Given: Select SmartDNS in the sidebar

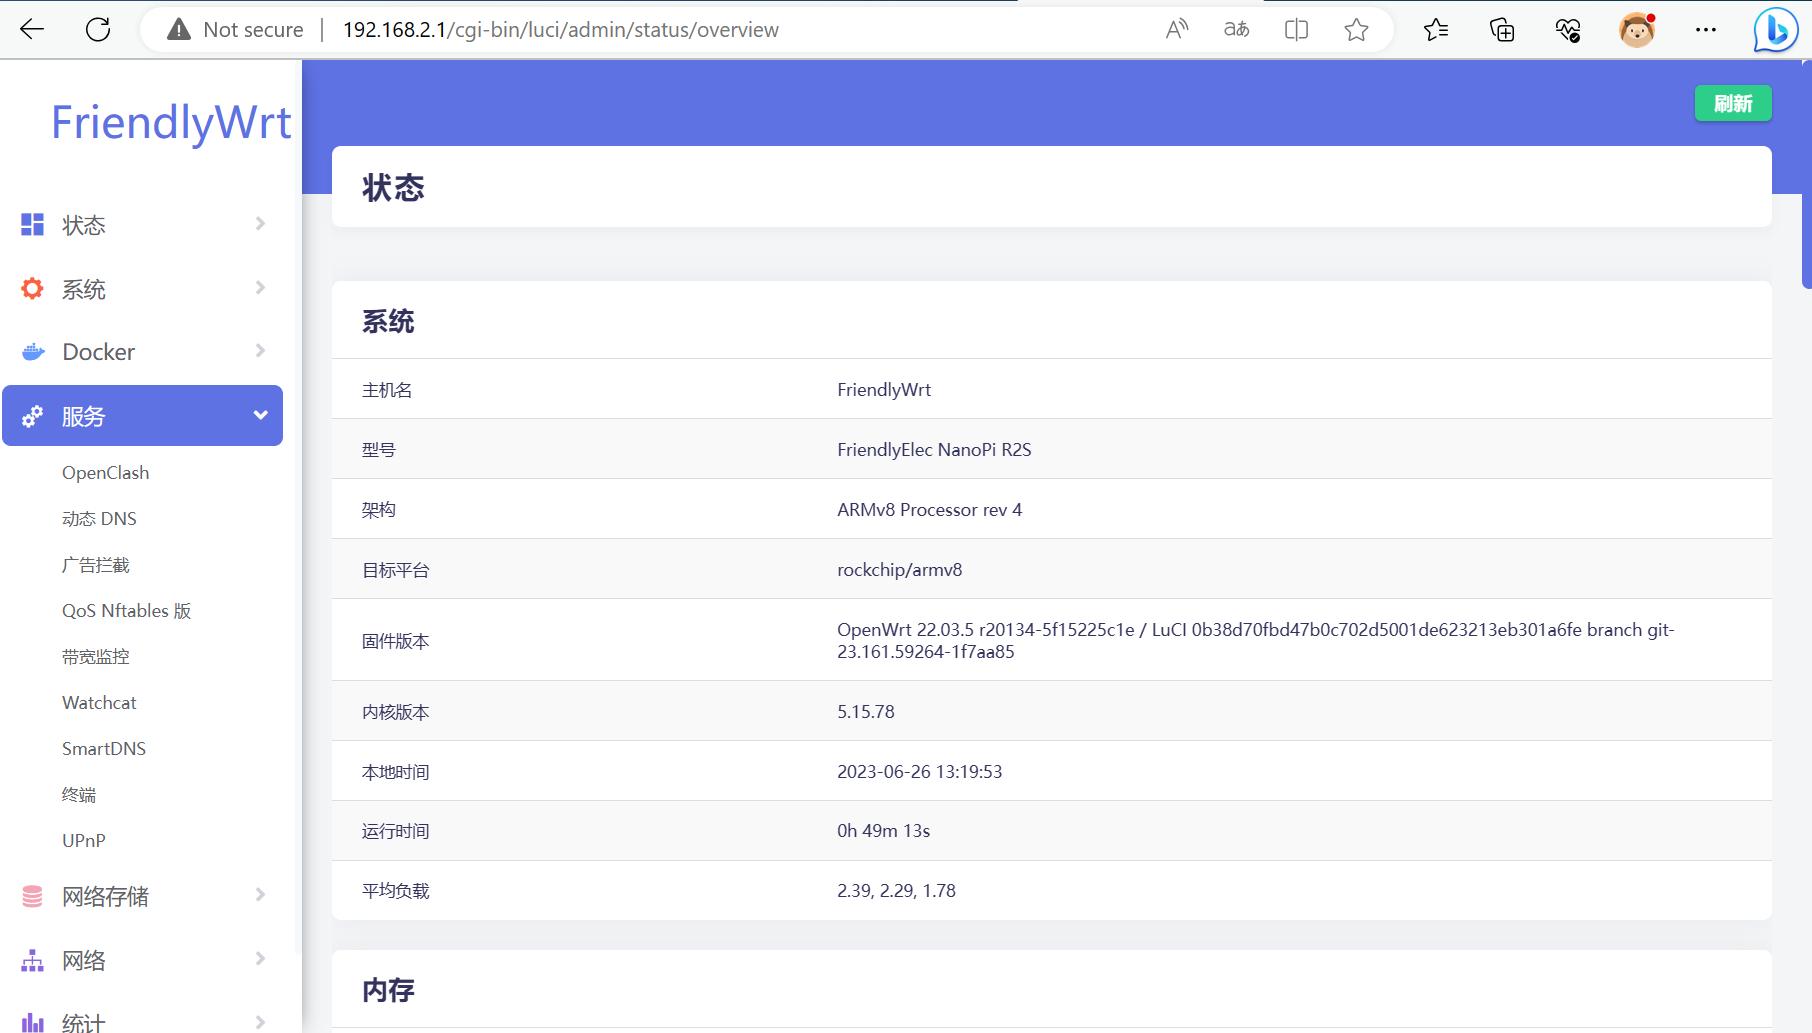Looking at the screenshot, I should [x=104, y=749].
